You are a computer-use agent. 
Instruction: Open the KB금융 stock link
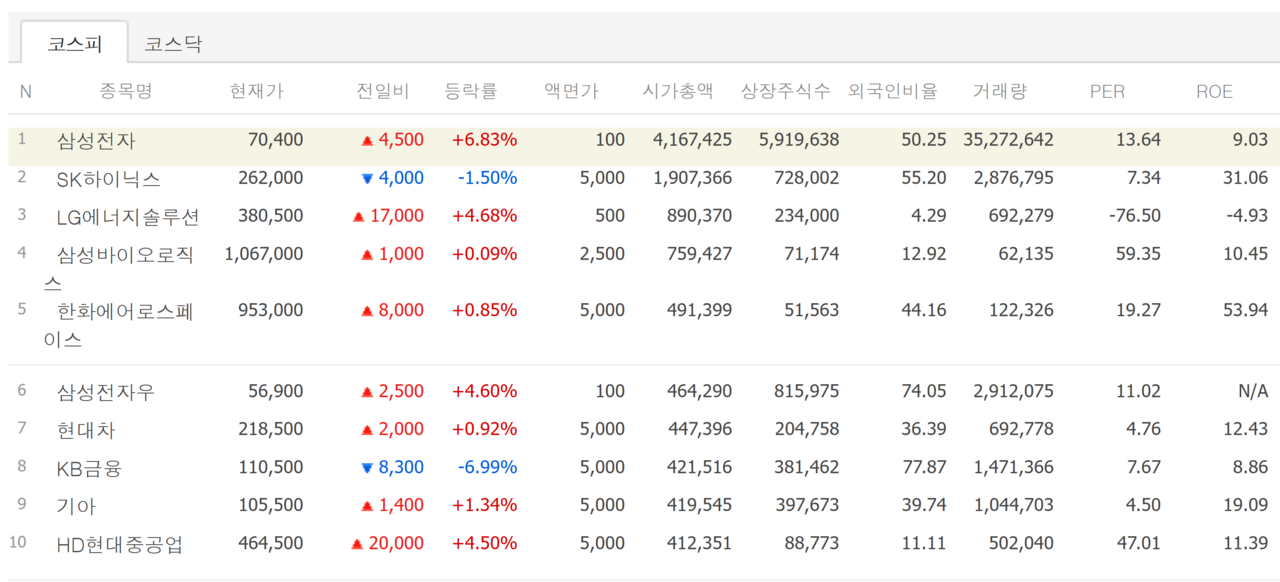tap(89, 468)
